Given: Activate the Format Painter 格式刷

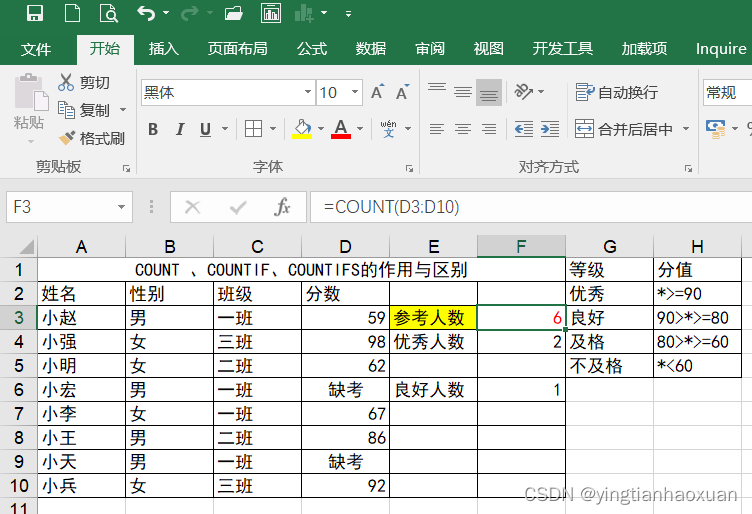Looking at the screenshot, I should (92, 138).
